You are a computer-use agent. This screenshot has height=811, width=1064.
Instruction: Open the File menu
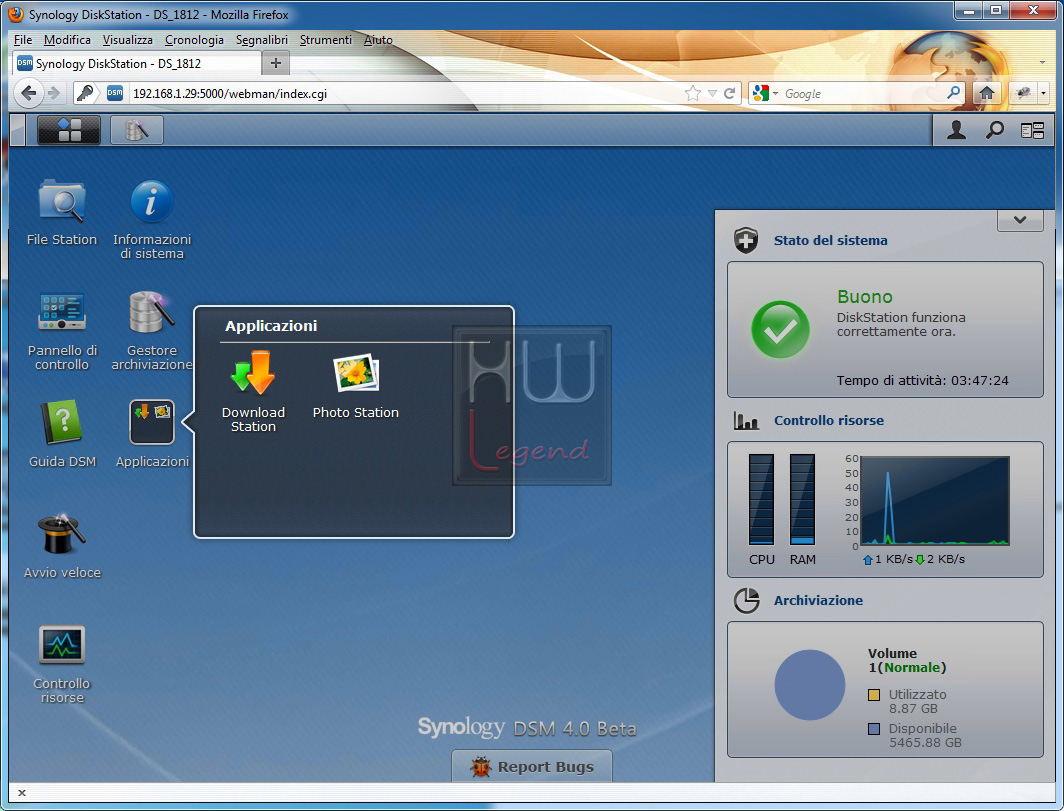(x=22, y=40)
